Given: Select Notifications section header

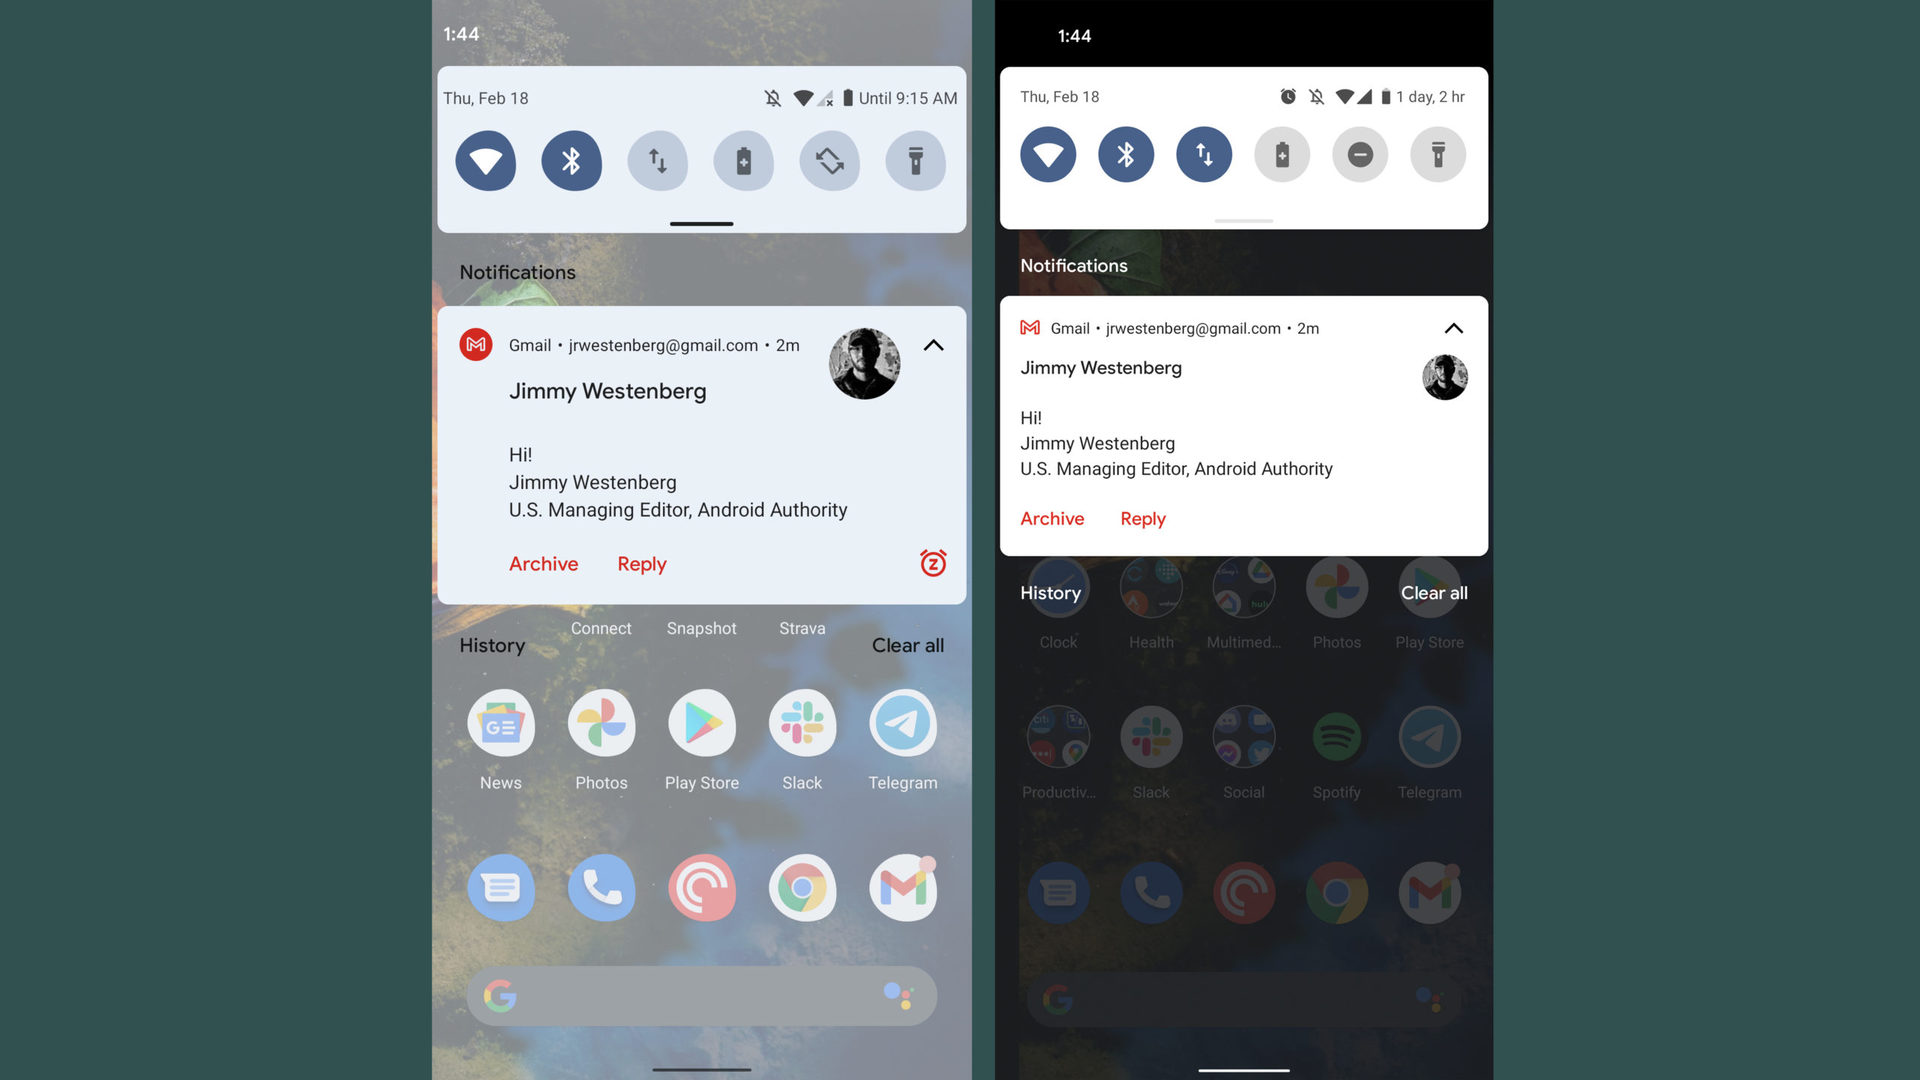Looking at the screenshot, I should click(x=517, y=272).
